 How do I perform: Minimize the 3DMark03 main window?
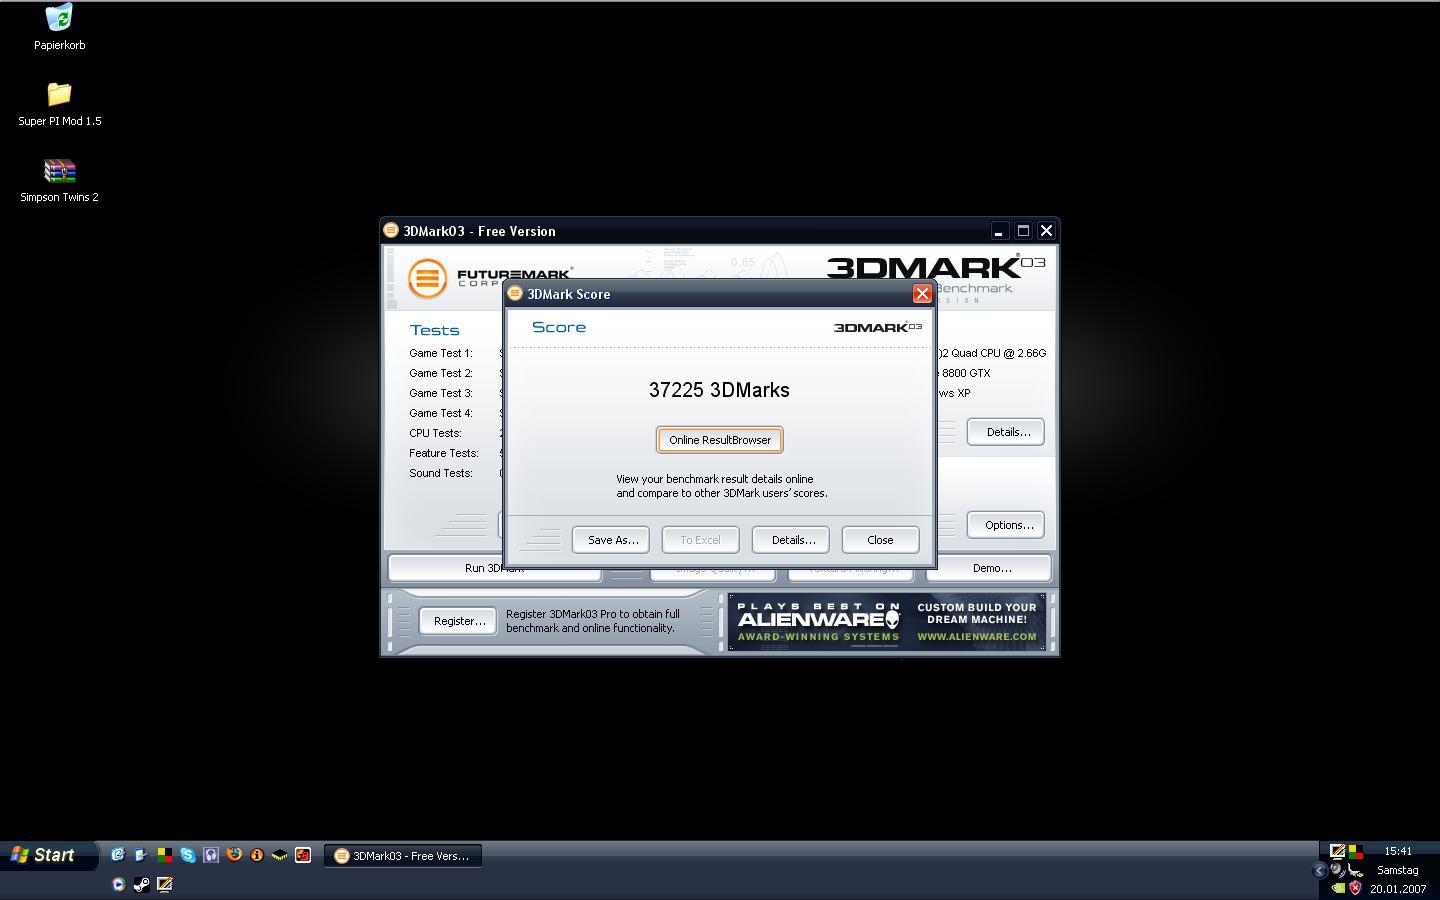(x=998, y=231)
